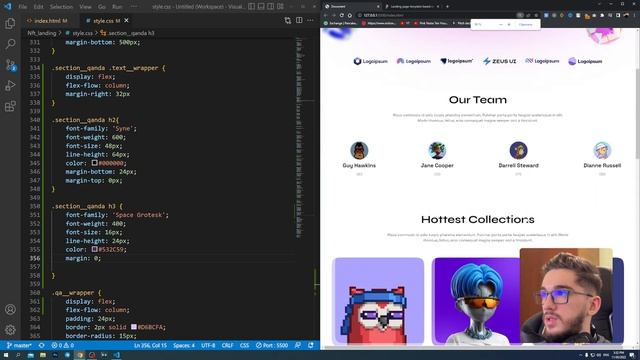The image size is (640, 360).
Task: Open the Explorer view in VS Code
Action: (10, 23)
